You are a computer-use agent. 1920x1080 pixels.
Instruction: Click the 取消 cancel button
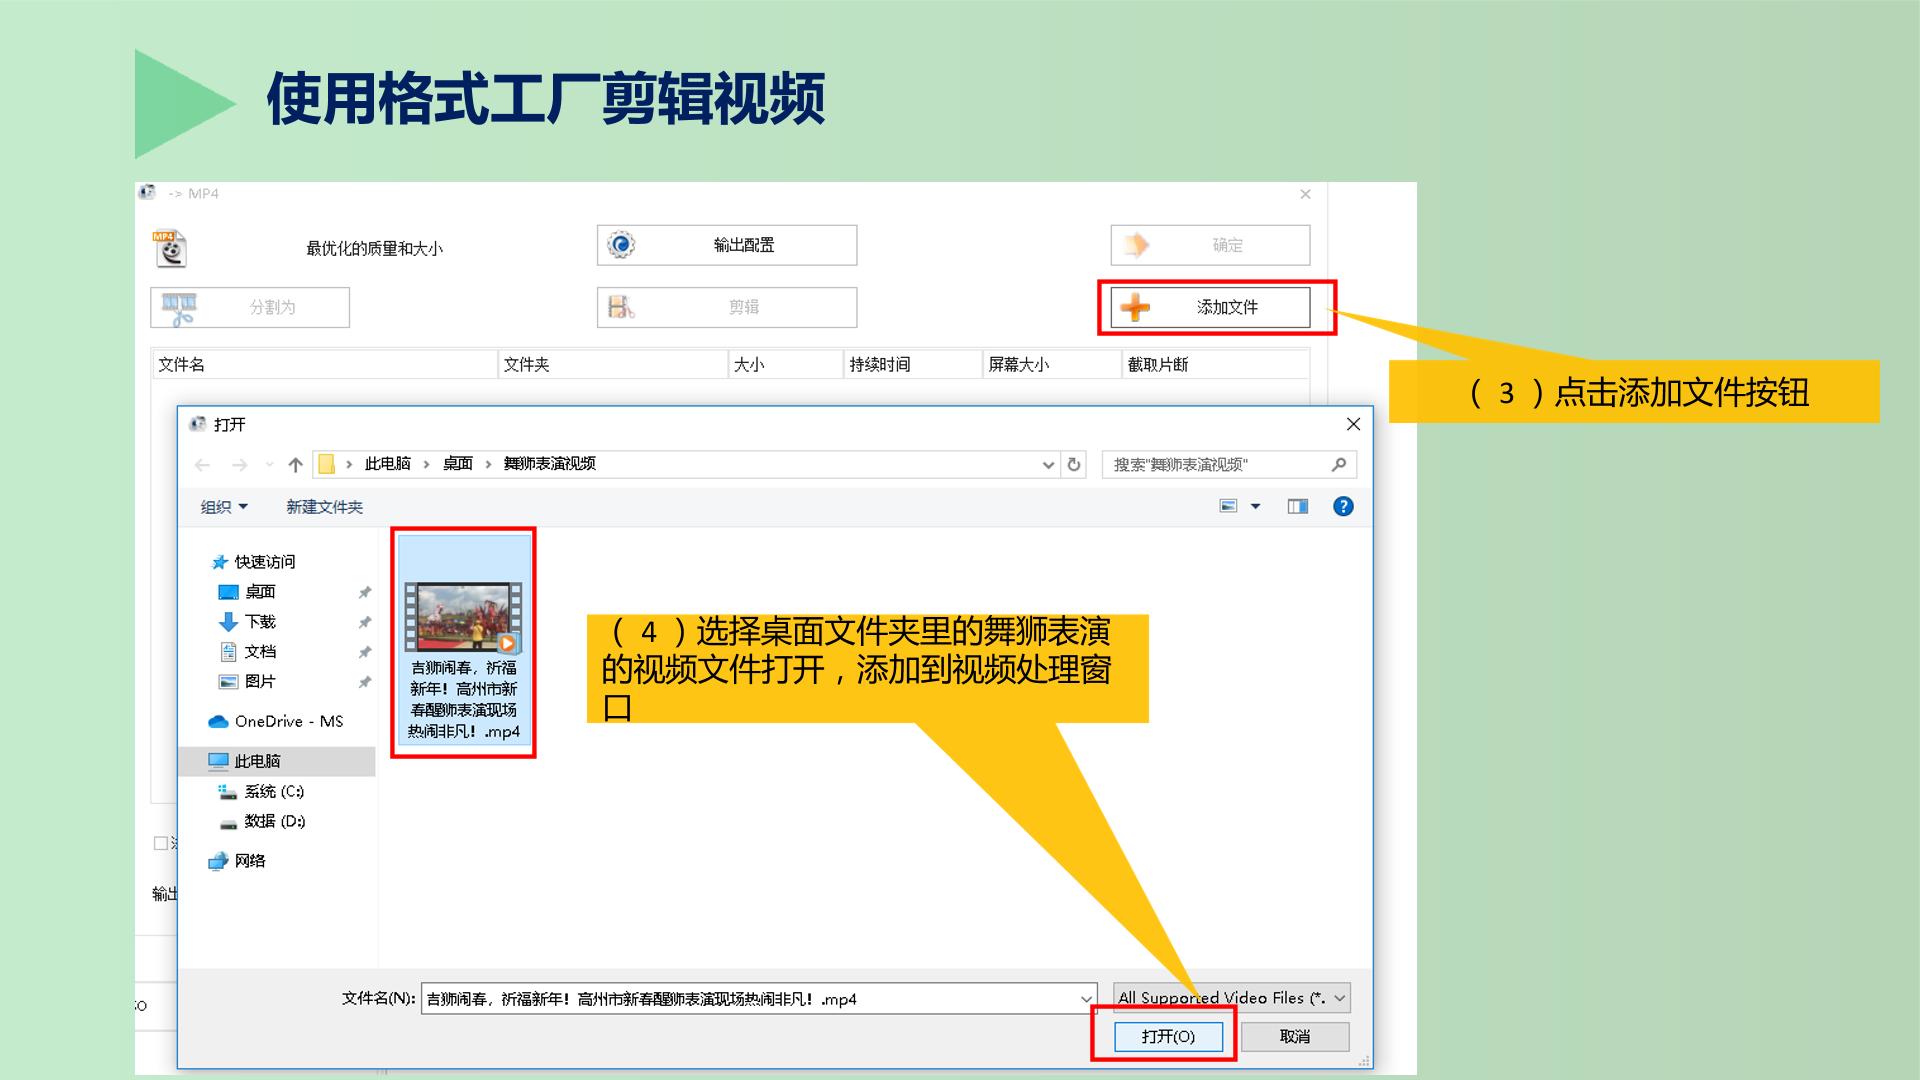coord(1295,1036)
